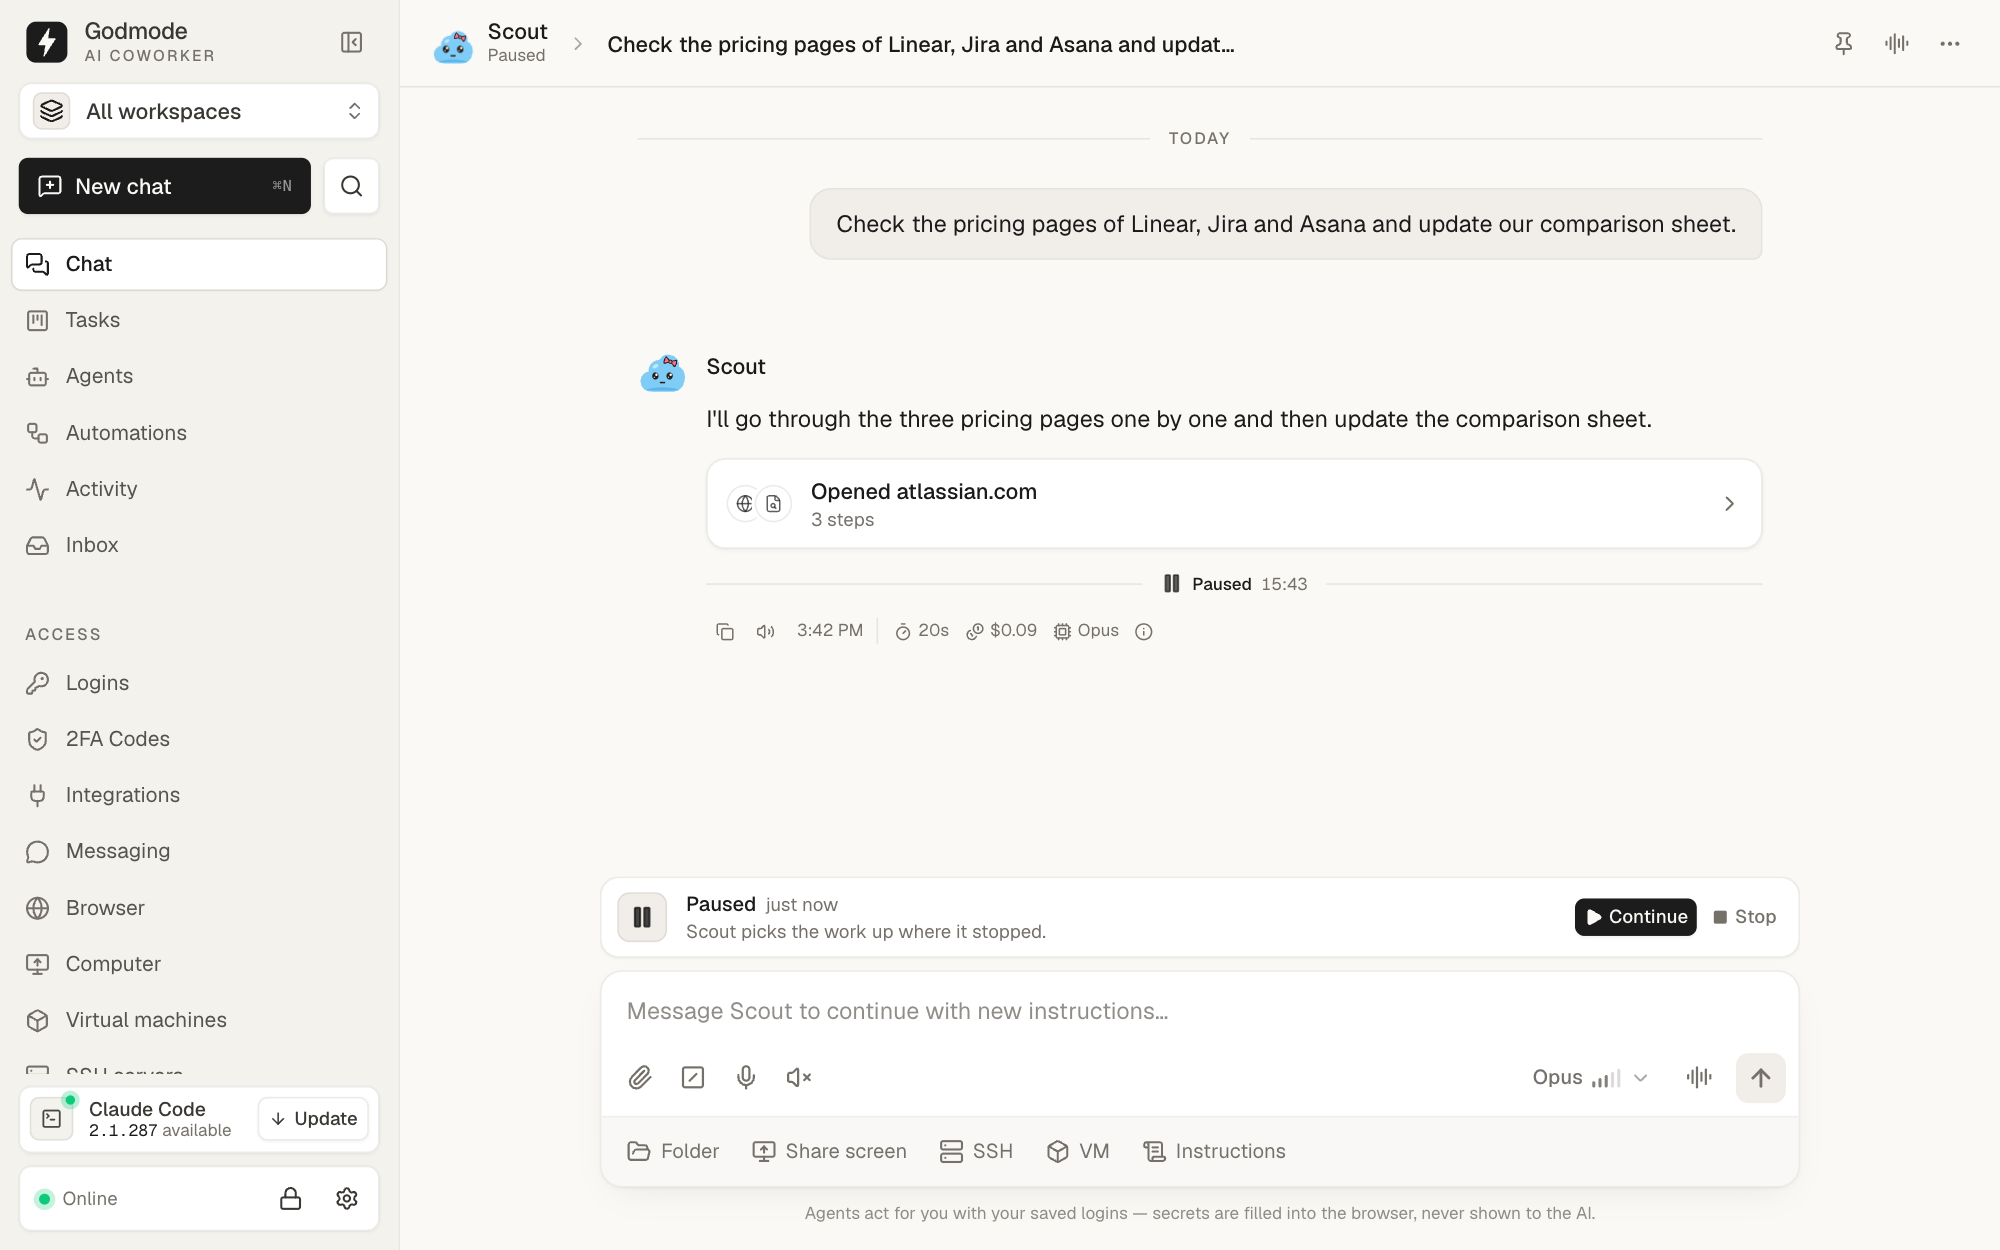Click the breadcrumb chevron after Scout

(578, 44)
